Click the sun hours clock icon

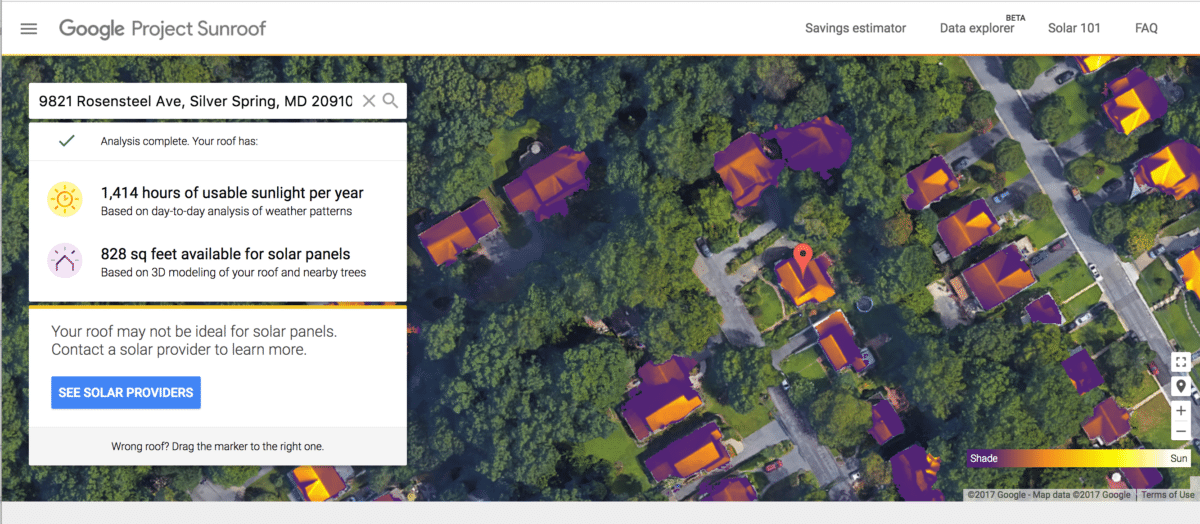pyautogui.click(x=65, y=200)
